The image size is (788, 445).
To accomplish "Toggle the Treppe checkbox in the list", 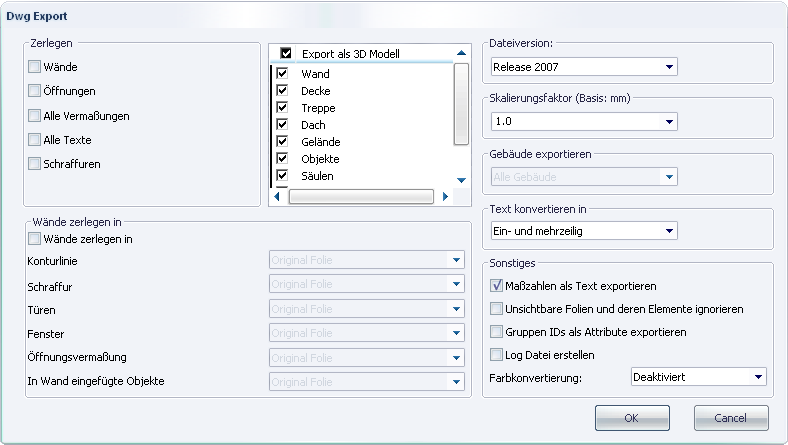I will pos(282,108).
